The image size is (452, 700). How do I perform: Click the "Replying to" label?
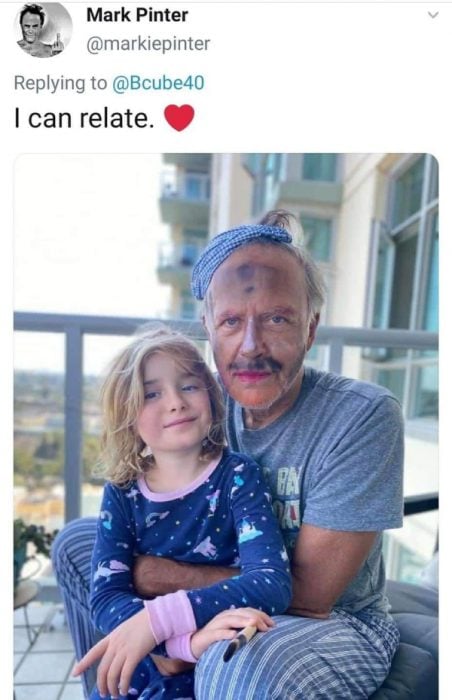pos(61,83)
